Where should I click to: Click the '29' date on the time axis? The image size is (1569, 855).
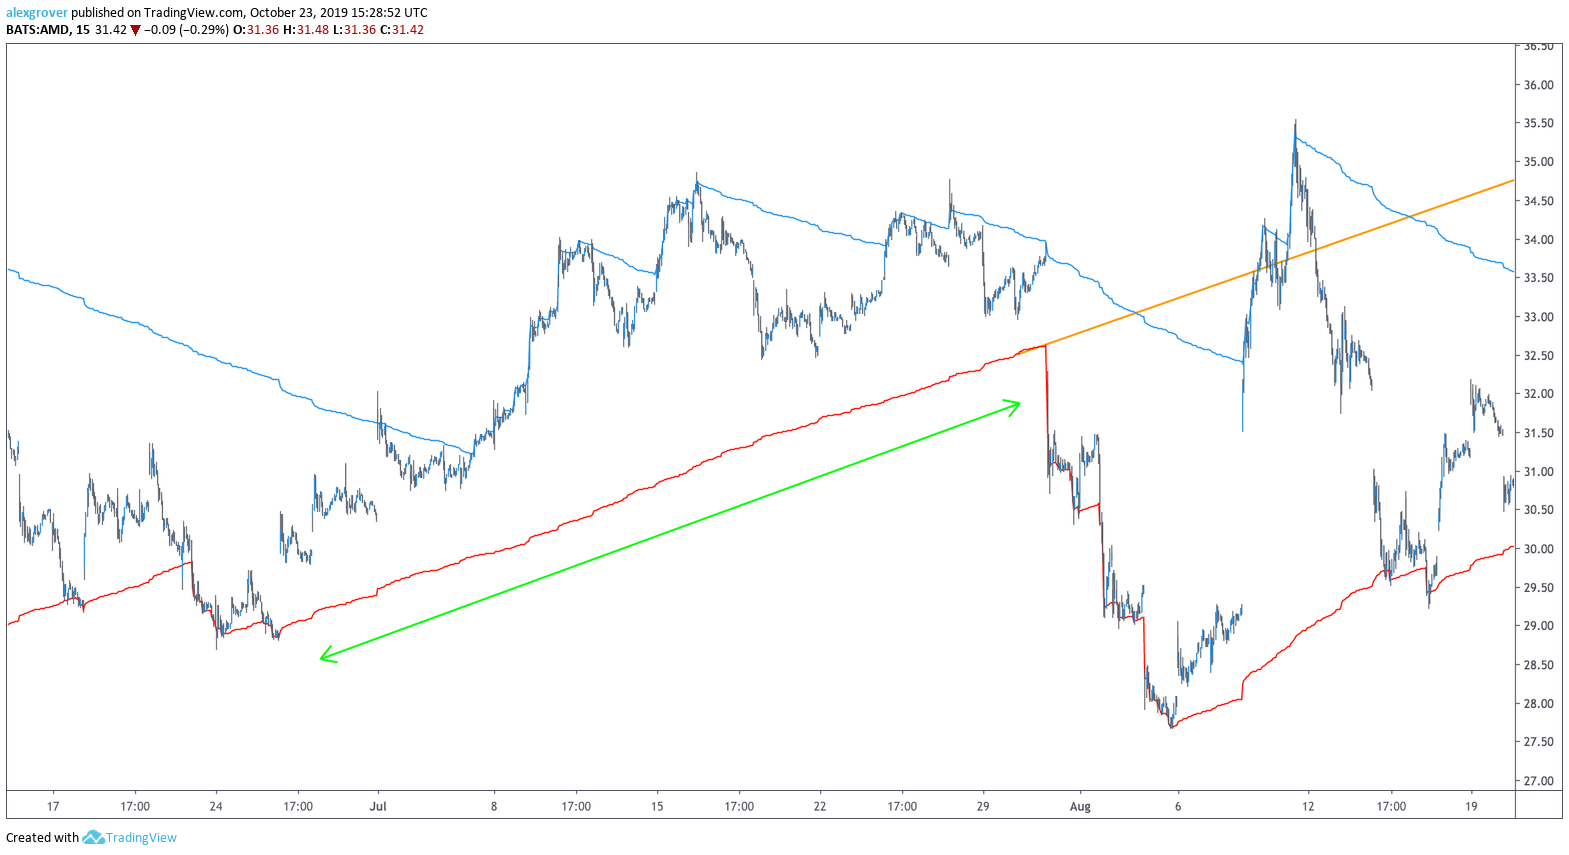(x=983, y=806)
